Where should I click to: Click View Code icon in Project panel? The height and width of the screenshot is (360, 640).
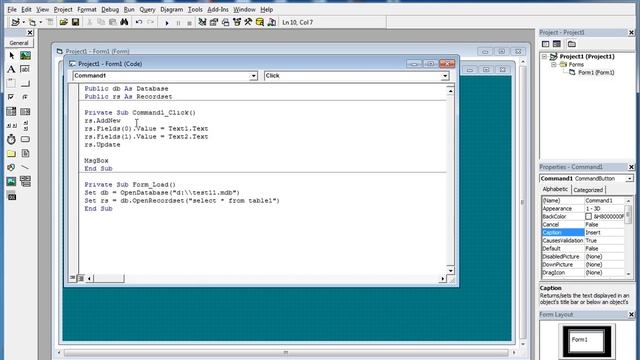point(546,44)
